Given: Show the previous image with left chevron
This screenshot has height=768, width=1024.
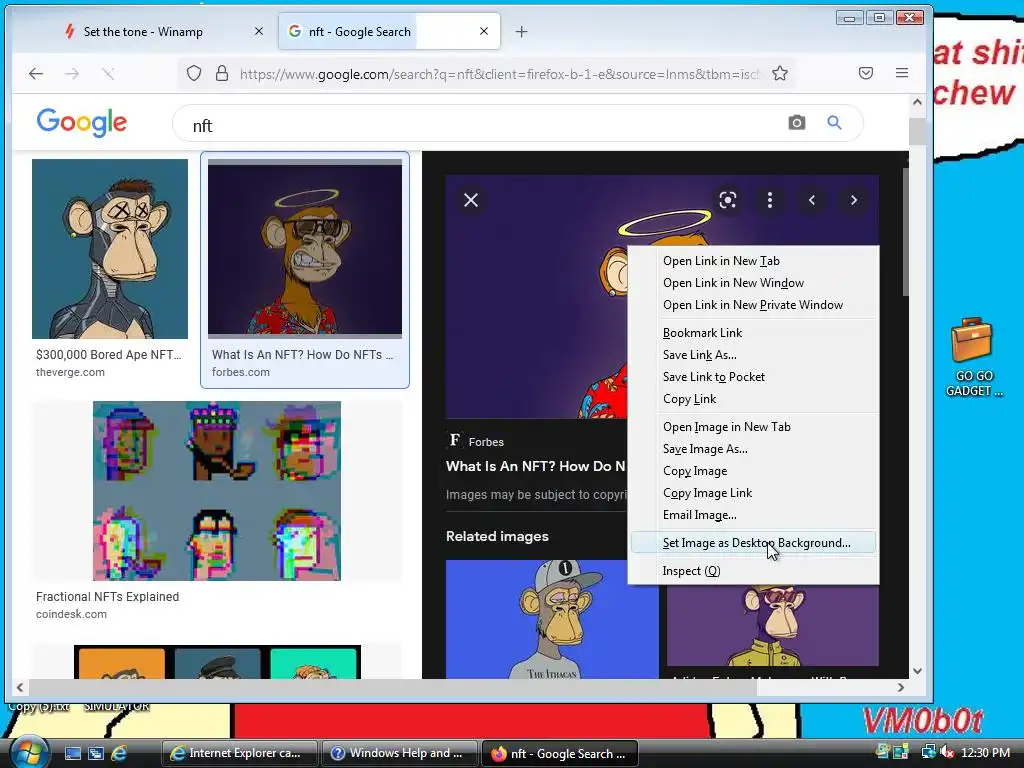Looking at the screenshot, I should [812, 200].
